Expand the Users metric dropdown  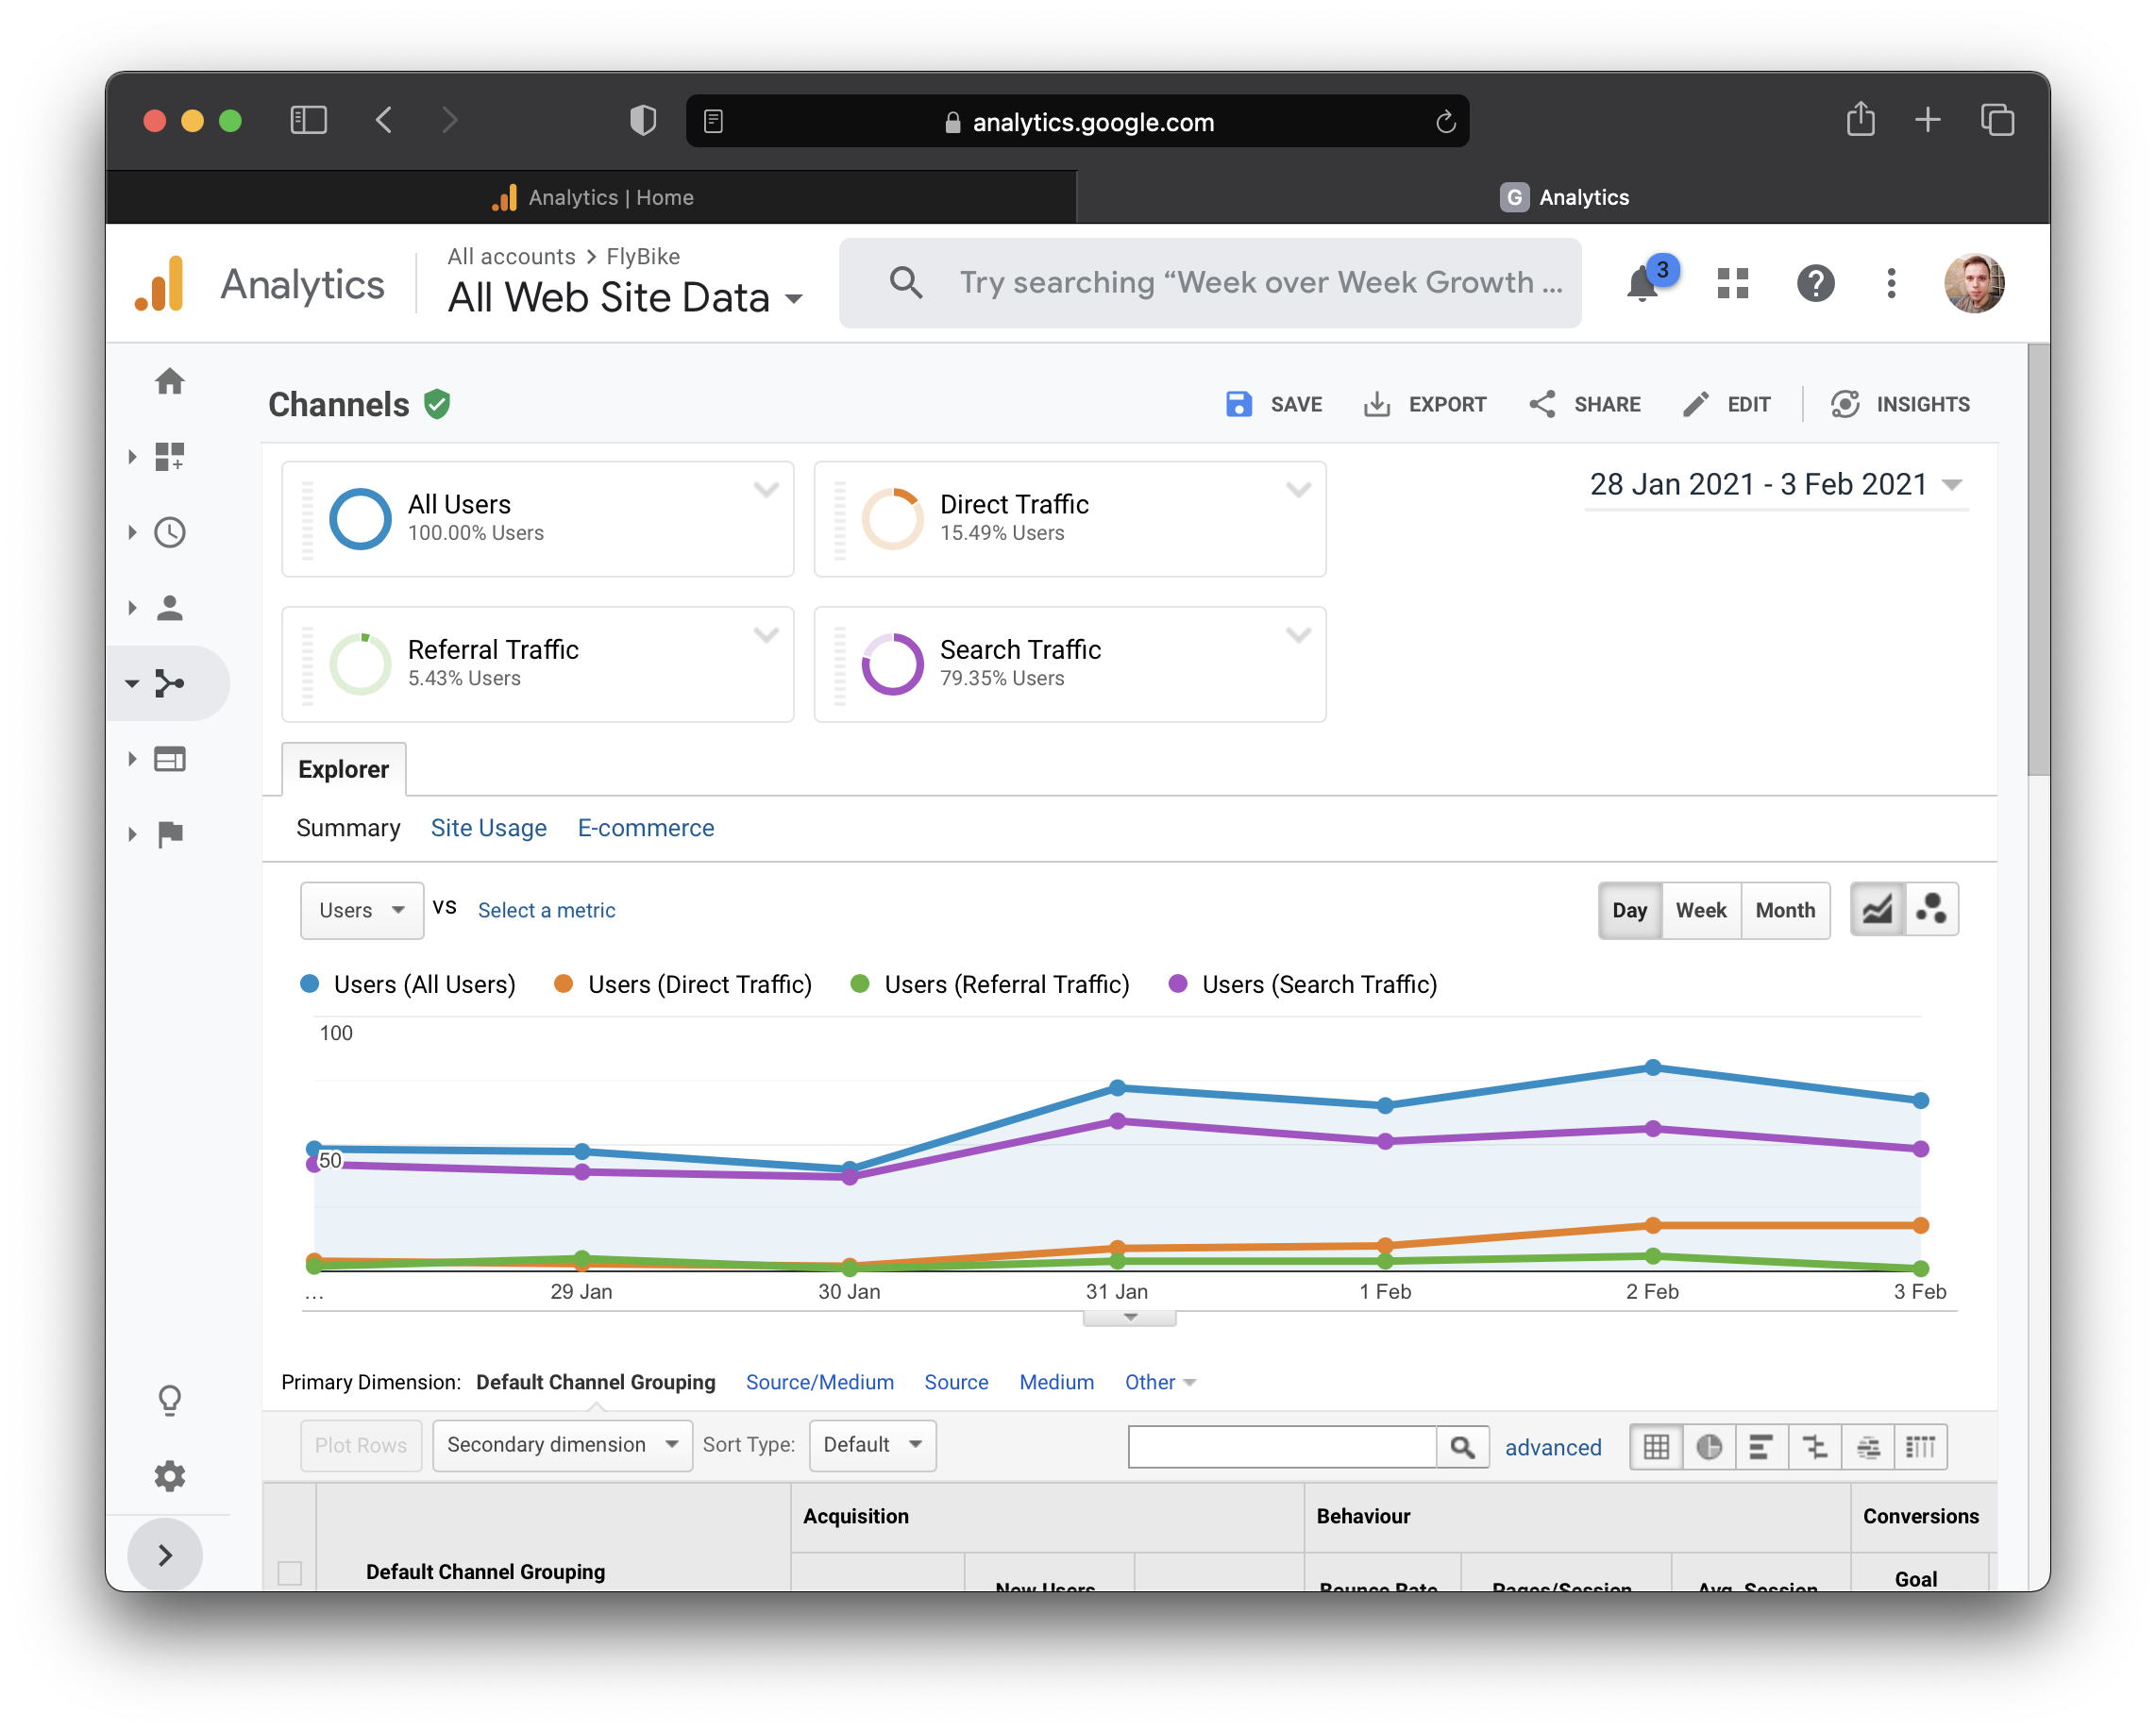(361, 910)
